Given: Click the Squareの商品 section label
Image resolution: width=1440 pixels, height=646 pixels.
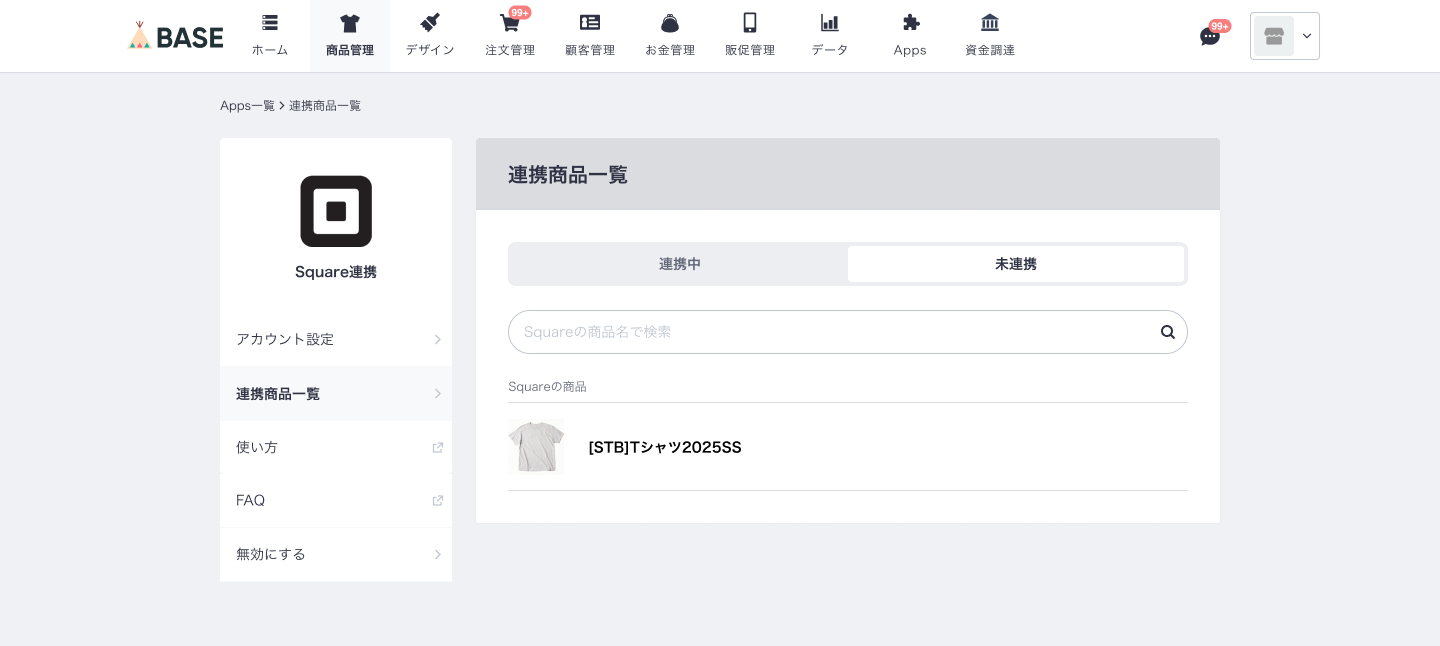Looking at the screenshot, I should 547,386.
